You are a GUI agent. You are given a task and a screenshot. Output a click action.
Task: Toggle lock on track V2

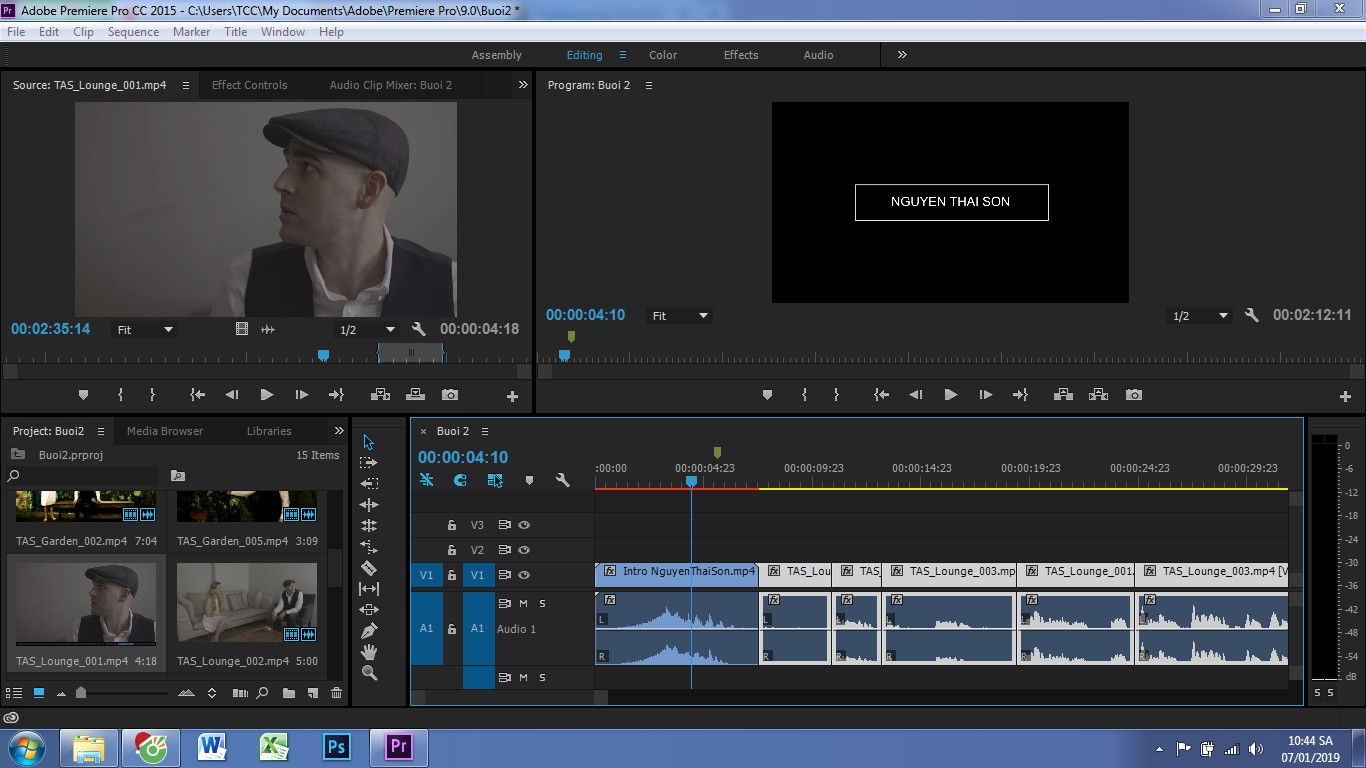[x=451, y=550]
